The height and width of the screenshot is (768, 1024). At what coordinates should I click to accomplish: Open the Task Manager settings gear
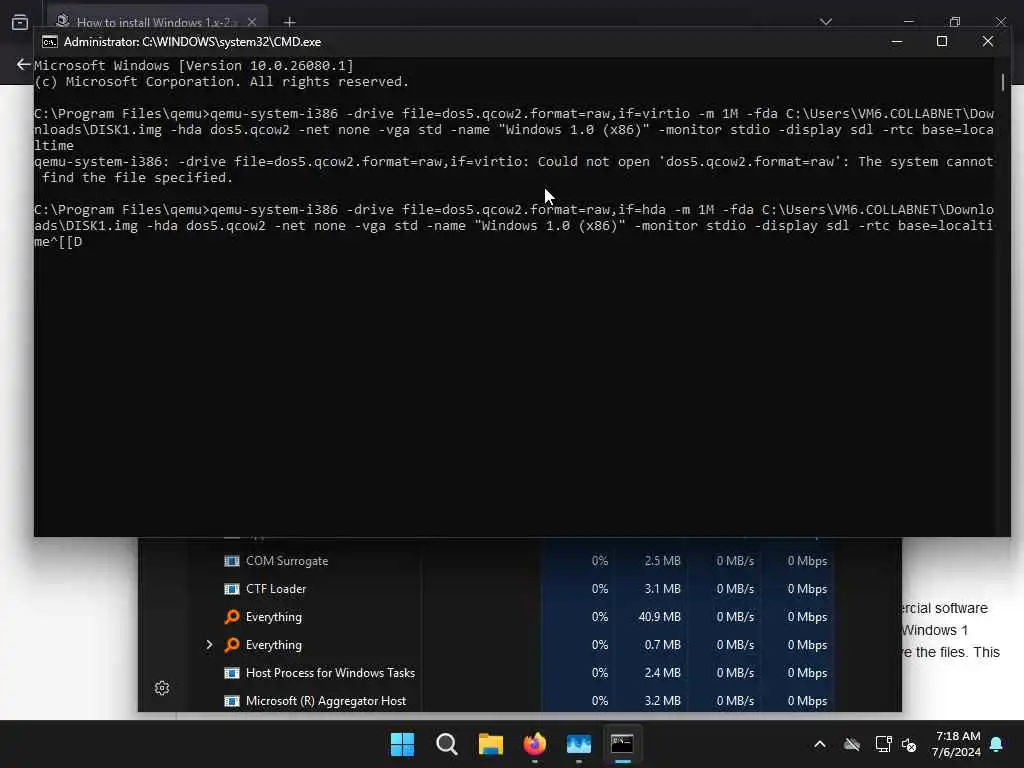[162, 688]
